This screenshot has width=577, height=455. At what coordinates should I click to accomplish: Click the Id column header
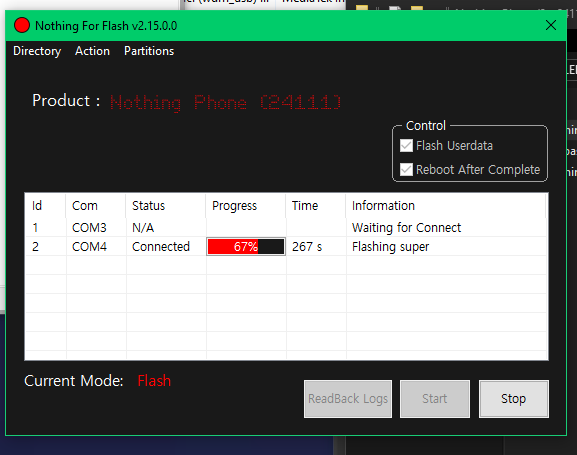(x=46, y=205)
